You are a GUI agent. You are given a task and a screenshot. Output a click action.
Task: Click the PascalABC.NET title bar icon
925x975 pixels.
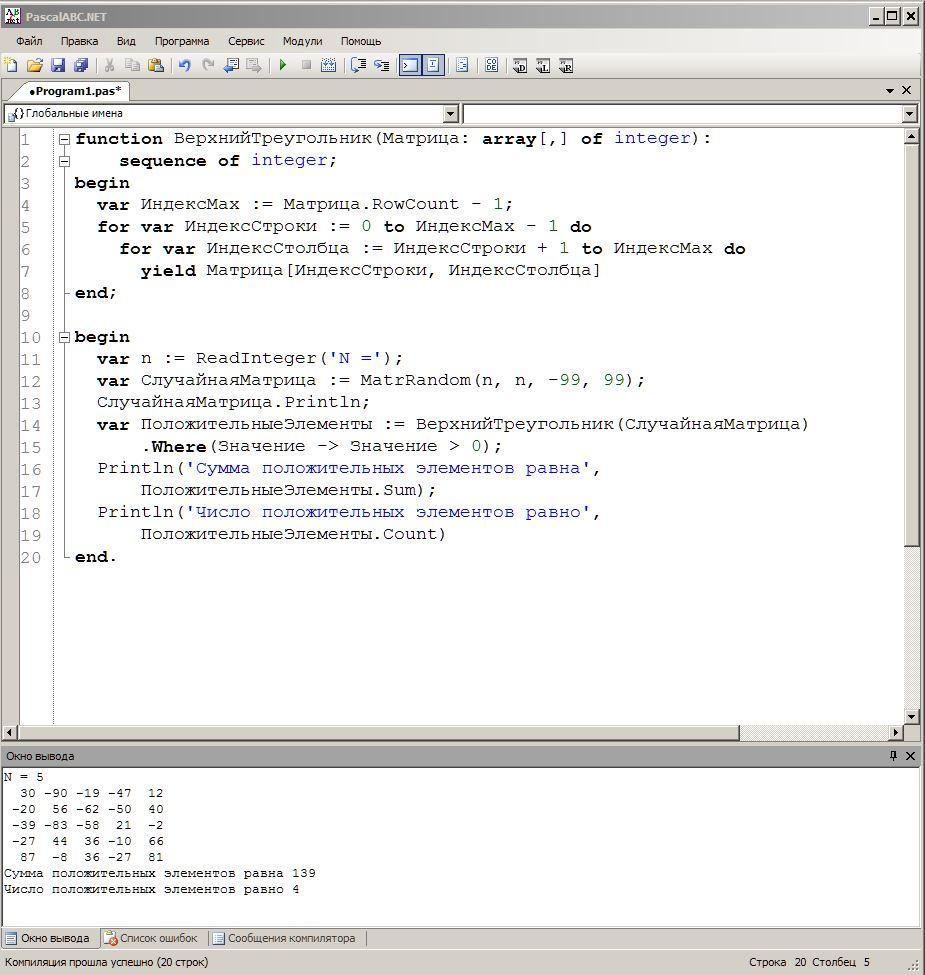coord(12,16)
